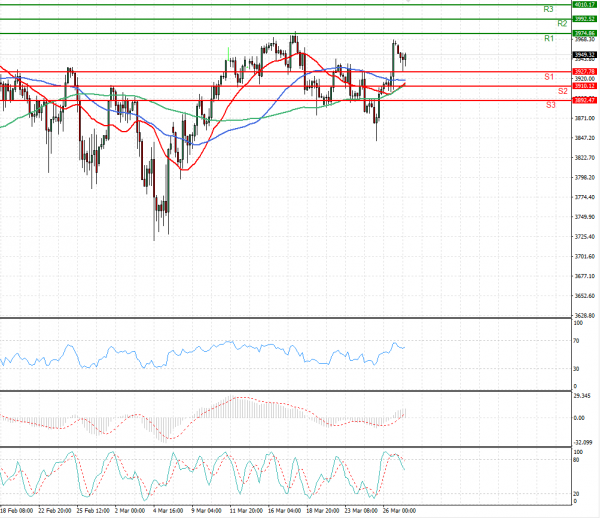This screenshot has width=600, height=518.
Task: Select the green 3974.86 price tag
Action: 585,33
